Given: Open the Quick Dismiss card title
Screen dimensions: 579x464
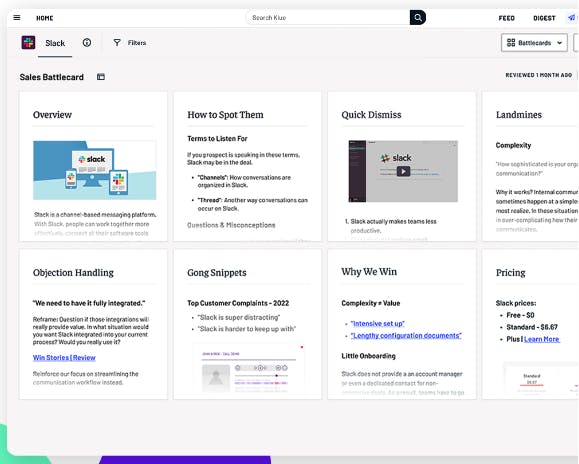Looking at the screenshot, I should coord(371,115).
